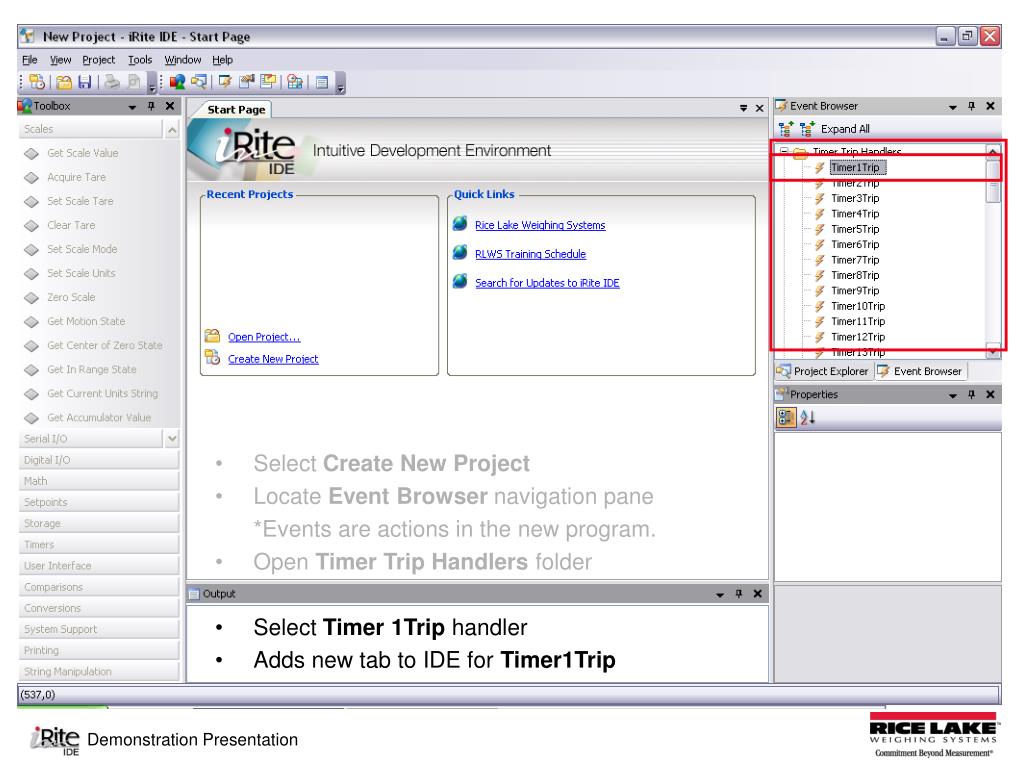Viewport: 1024px width, 768px height.
Task: Click the Toolbox Scales scroll-up arrow
Action: 172,130
